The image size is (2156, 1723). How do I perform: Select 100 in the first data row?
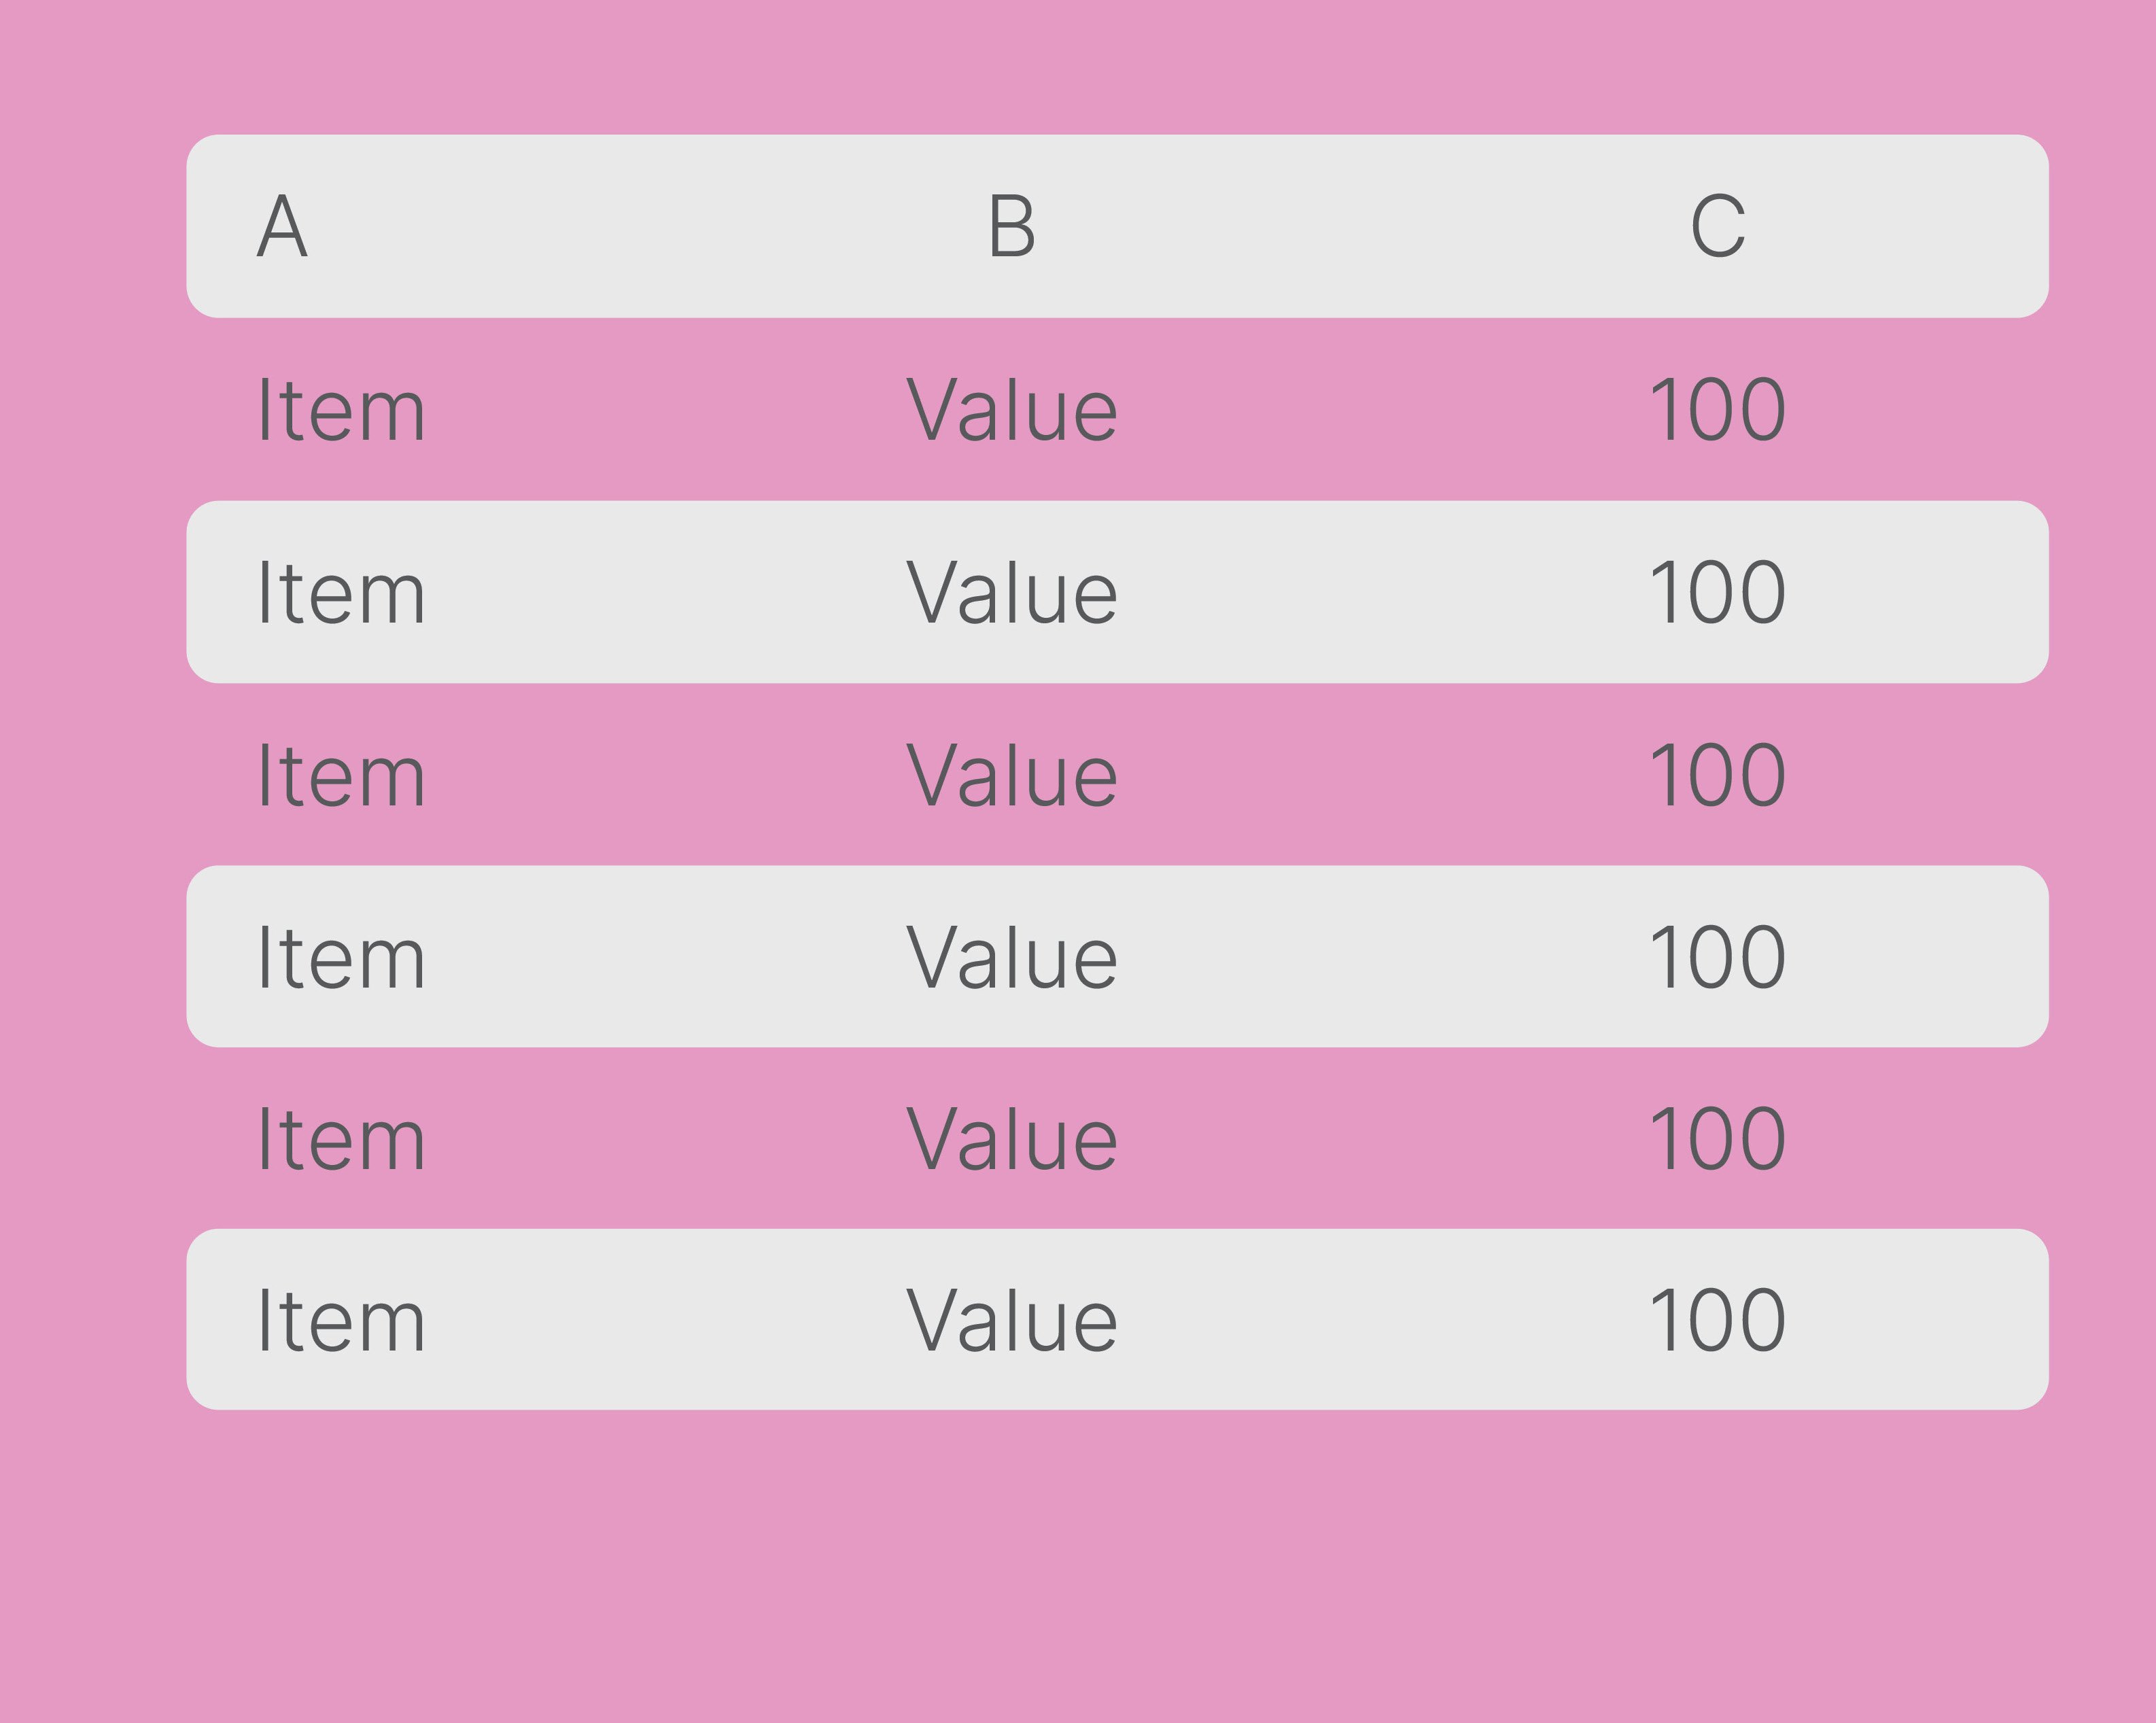point(1717,409)
